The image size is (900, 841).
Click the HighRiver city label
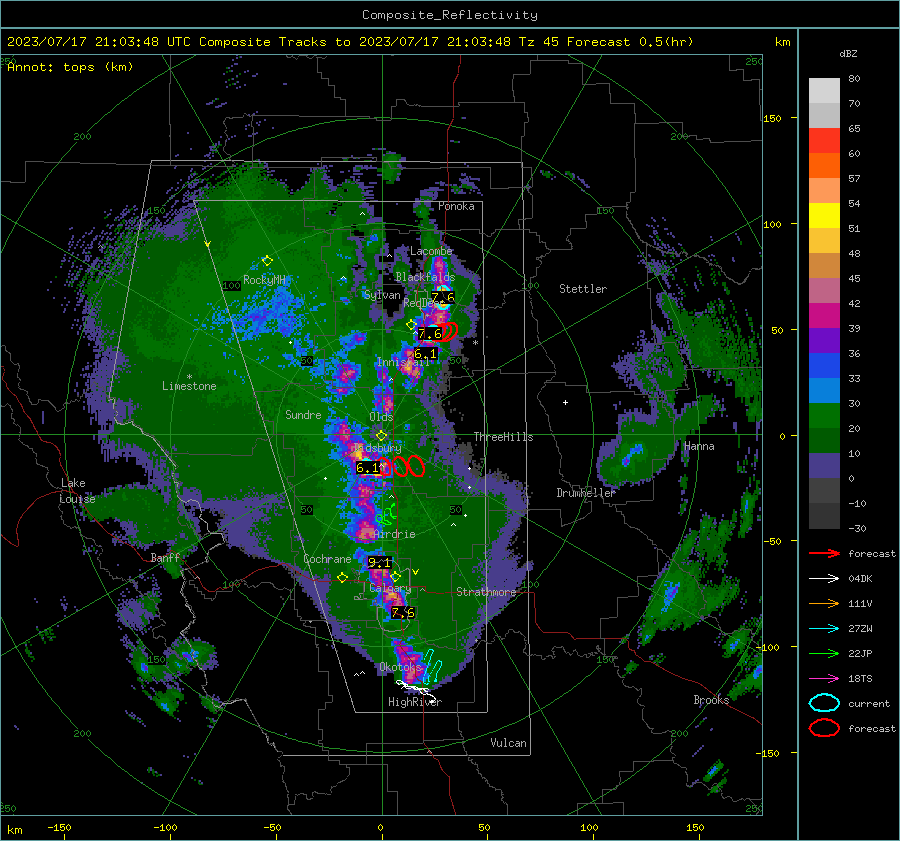click(x=415, y=702)
